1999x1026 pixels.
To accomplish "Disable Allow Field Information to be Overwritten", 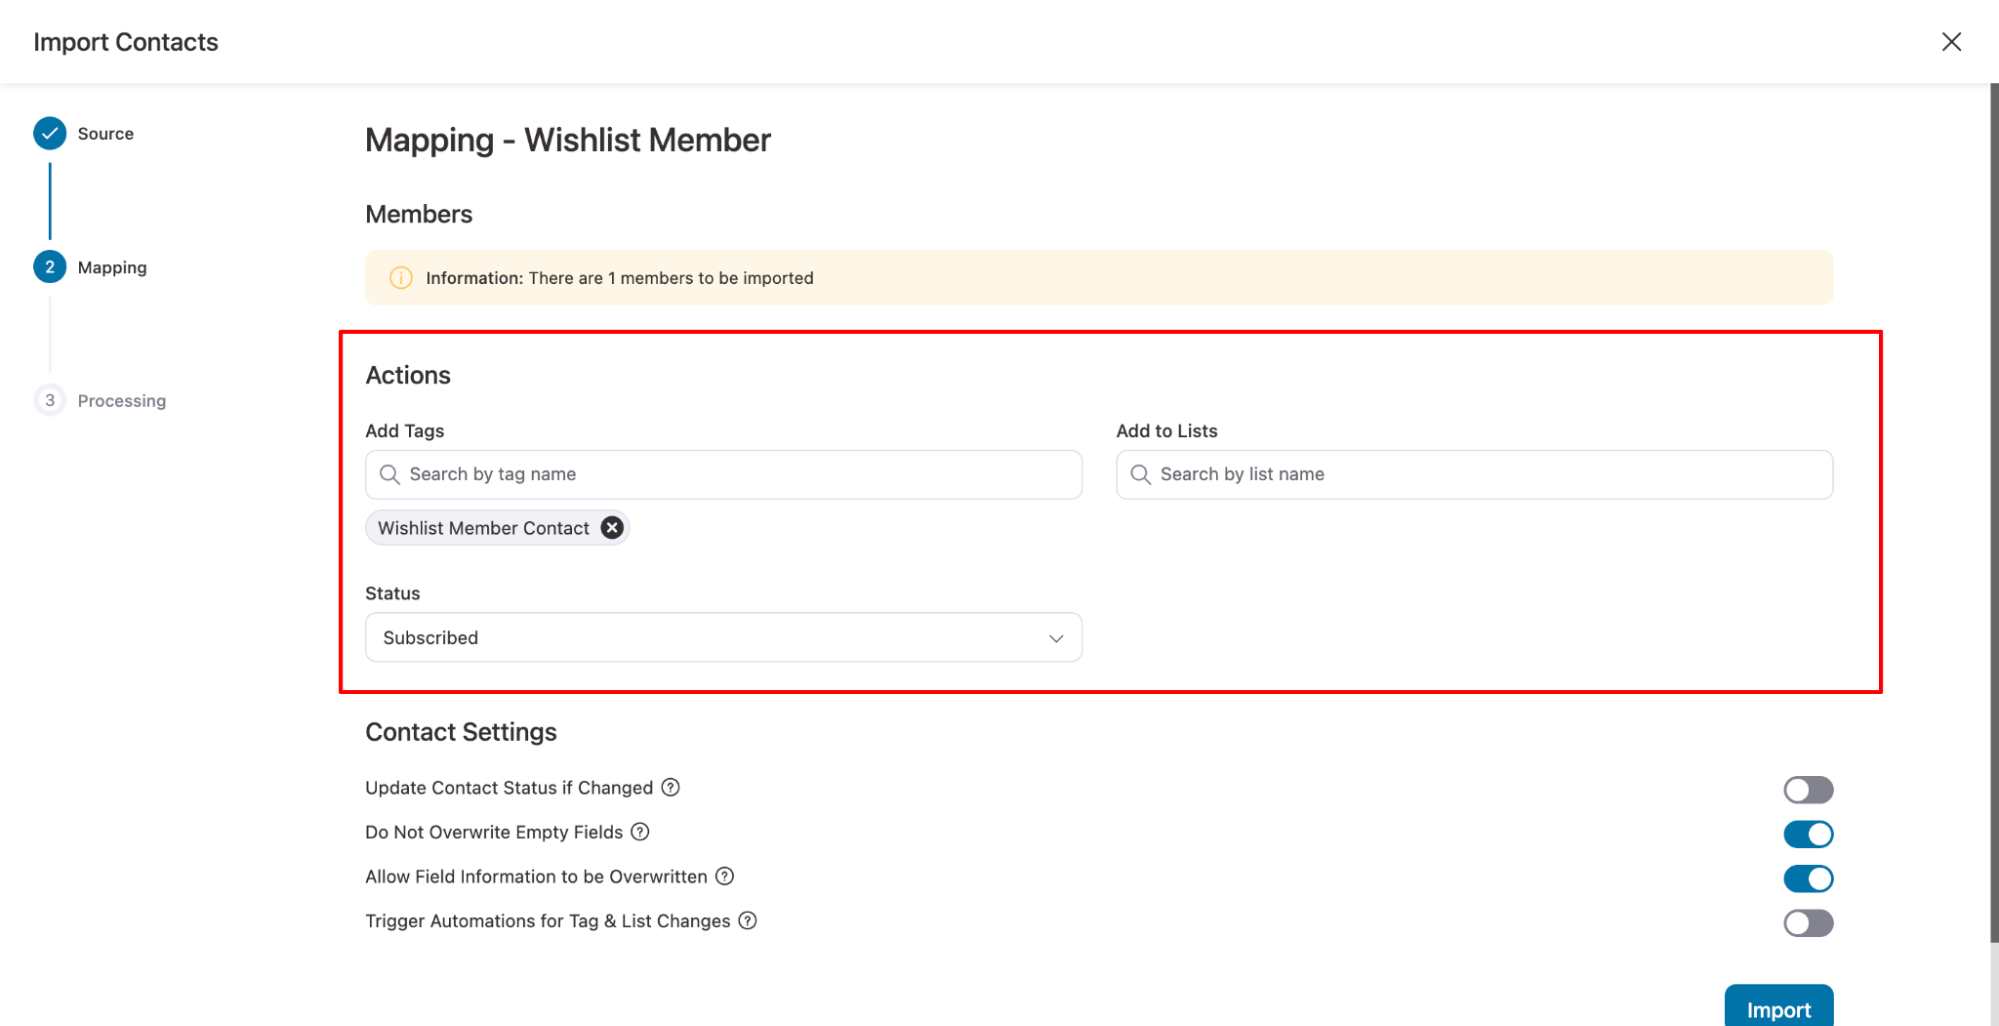I will pos(1807,878).
